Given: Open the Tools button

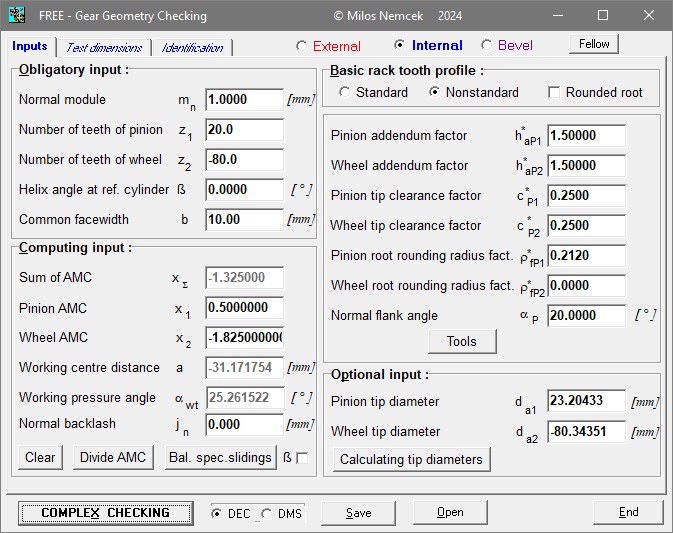Looking at the screenshot, I should (x=462, y=342).
